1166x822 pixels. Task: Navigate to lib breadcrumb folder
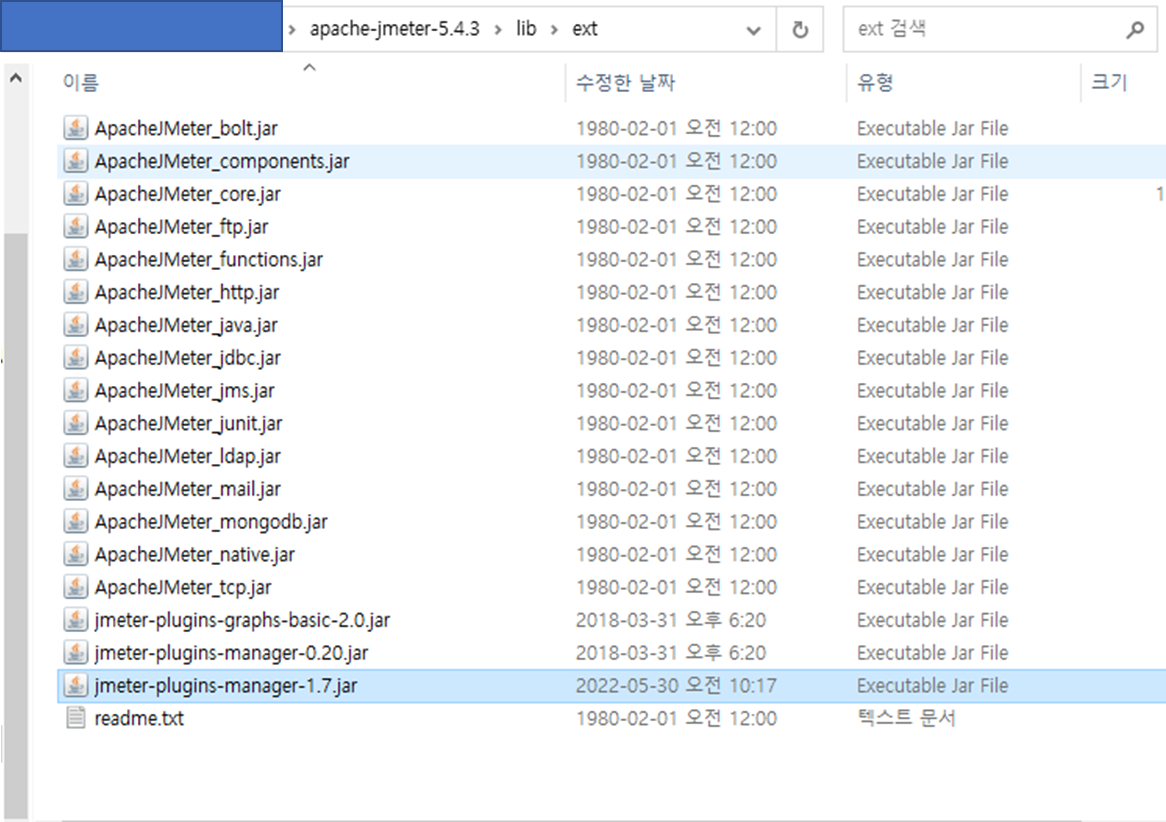pyautogui.click(x=526, y=29)
